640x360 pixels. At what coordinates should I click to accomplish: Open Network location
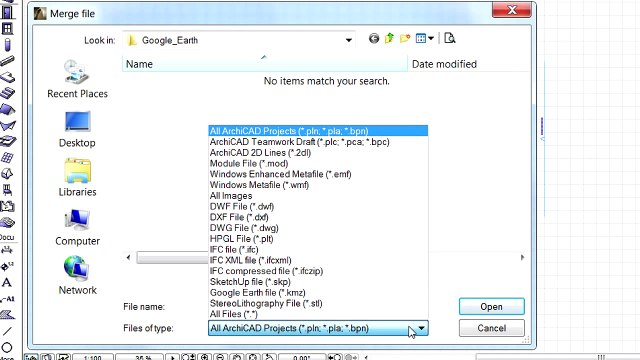(77, 276)
